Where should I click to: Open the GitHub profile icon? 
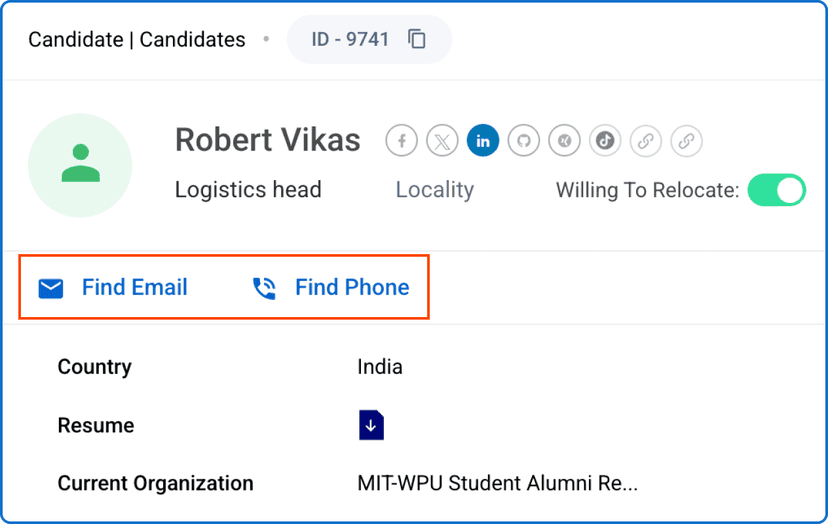pyautogui.click(x=523, y=141)
